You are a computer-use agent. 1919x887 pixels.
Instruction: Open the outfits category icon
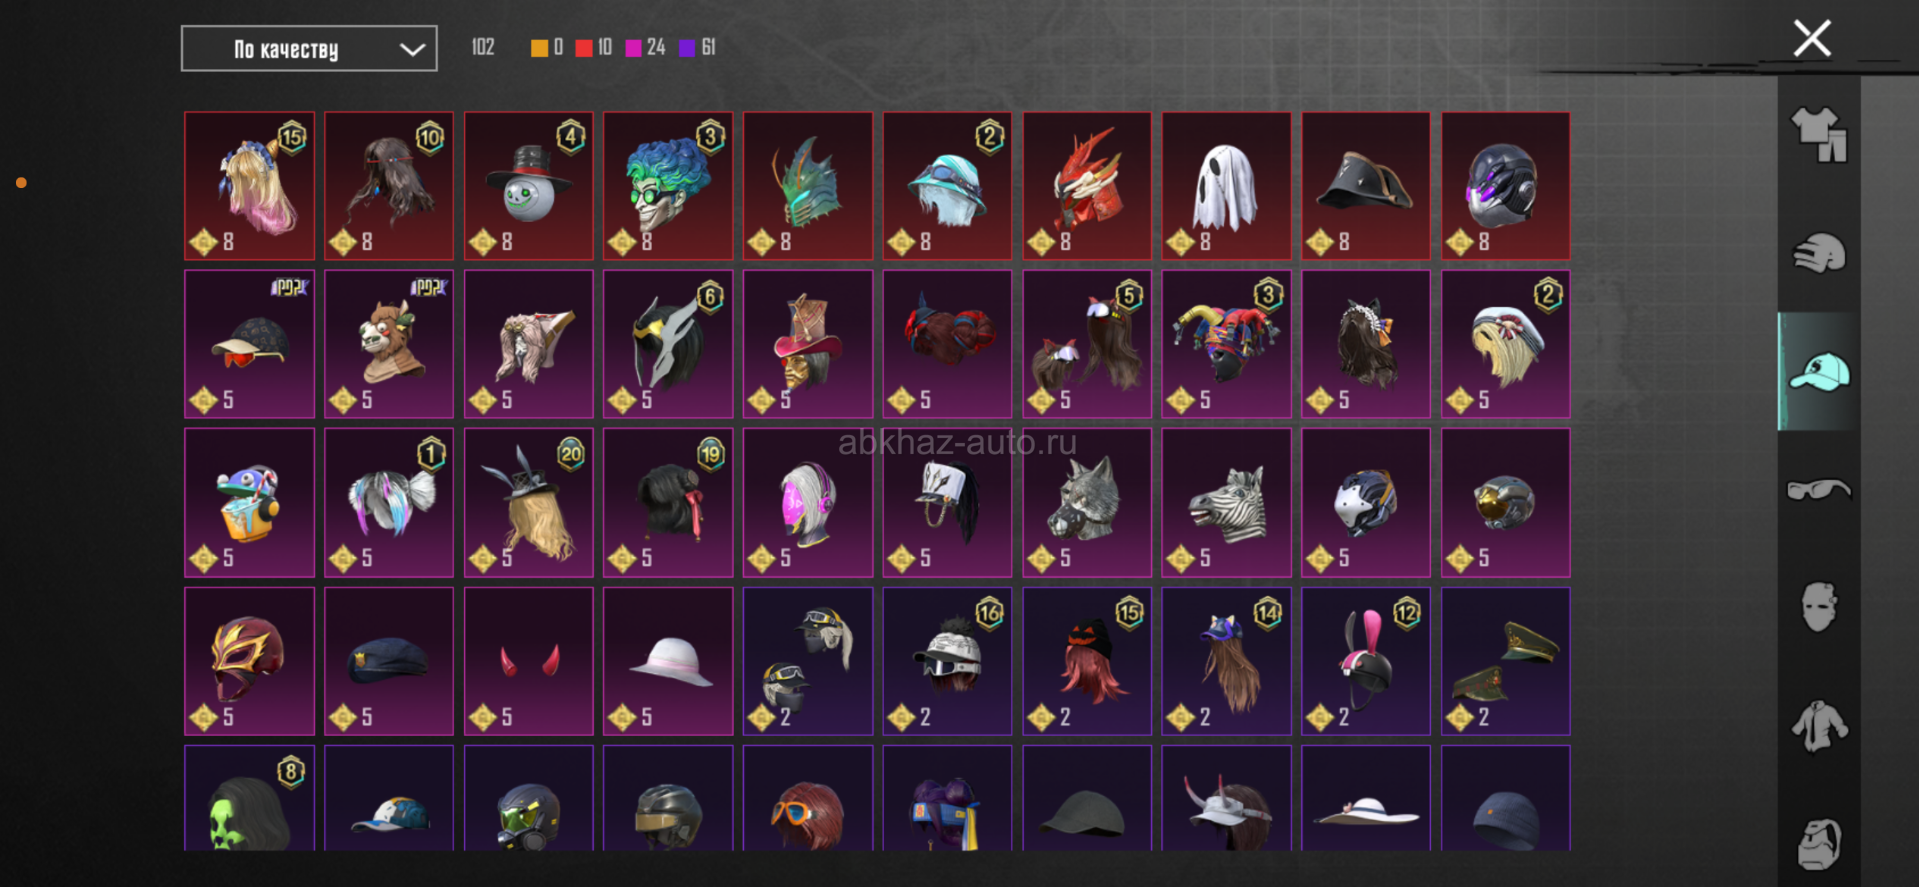pos(1819,134)
